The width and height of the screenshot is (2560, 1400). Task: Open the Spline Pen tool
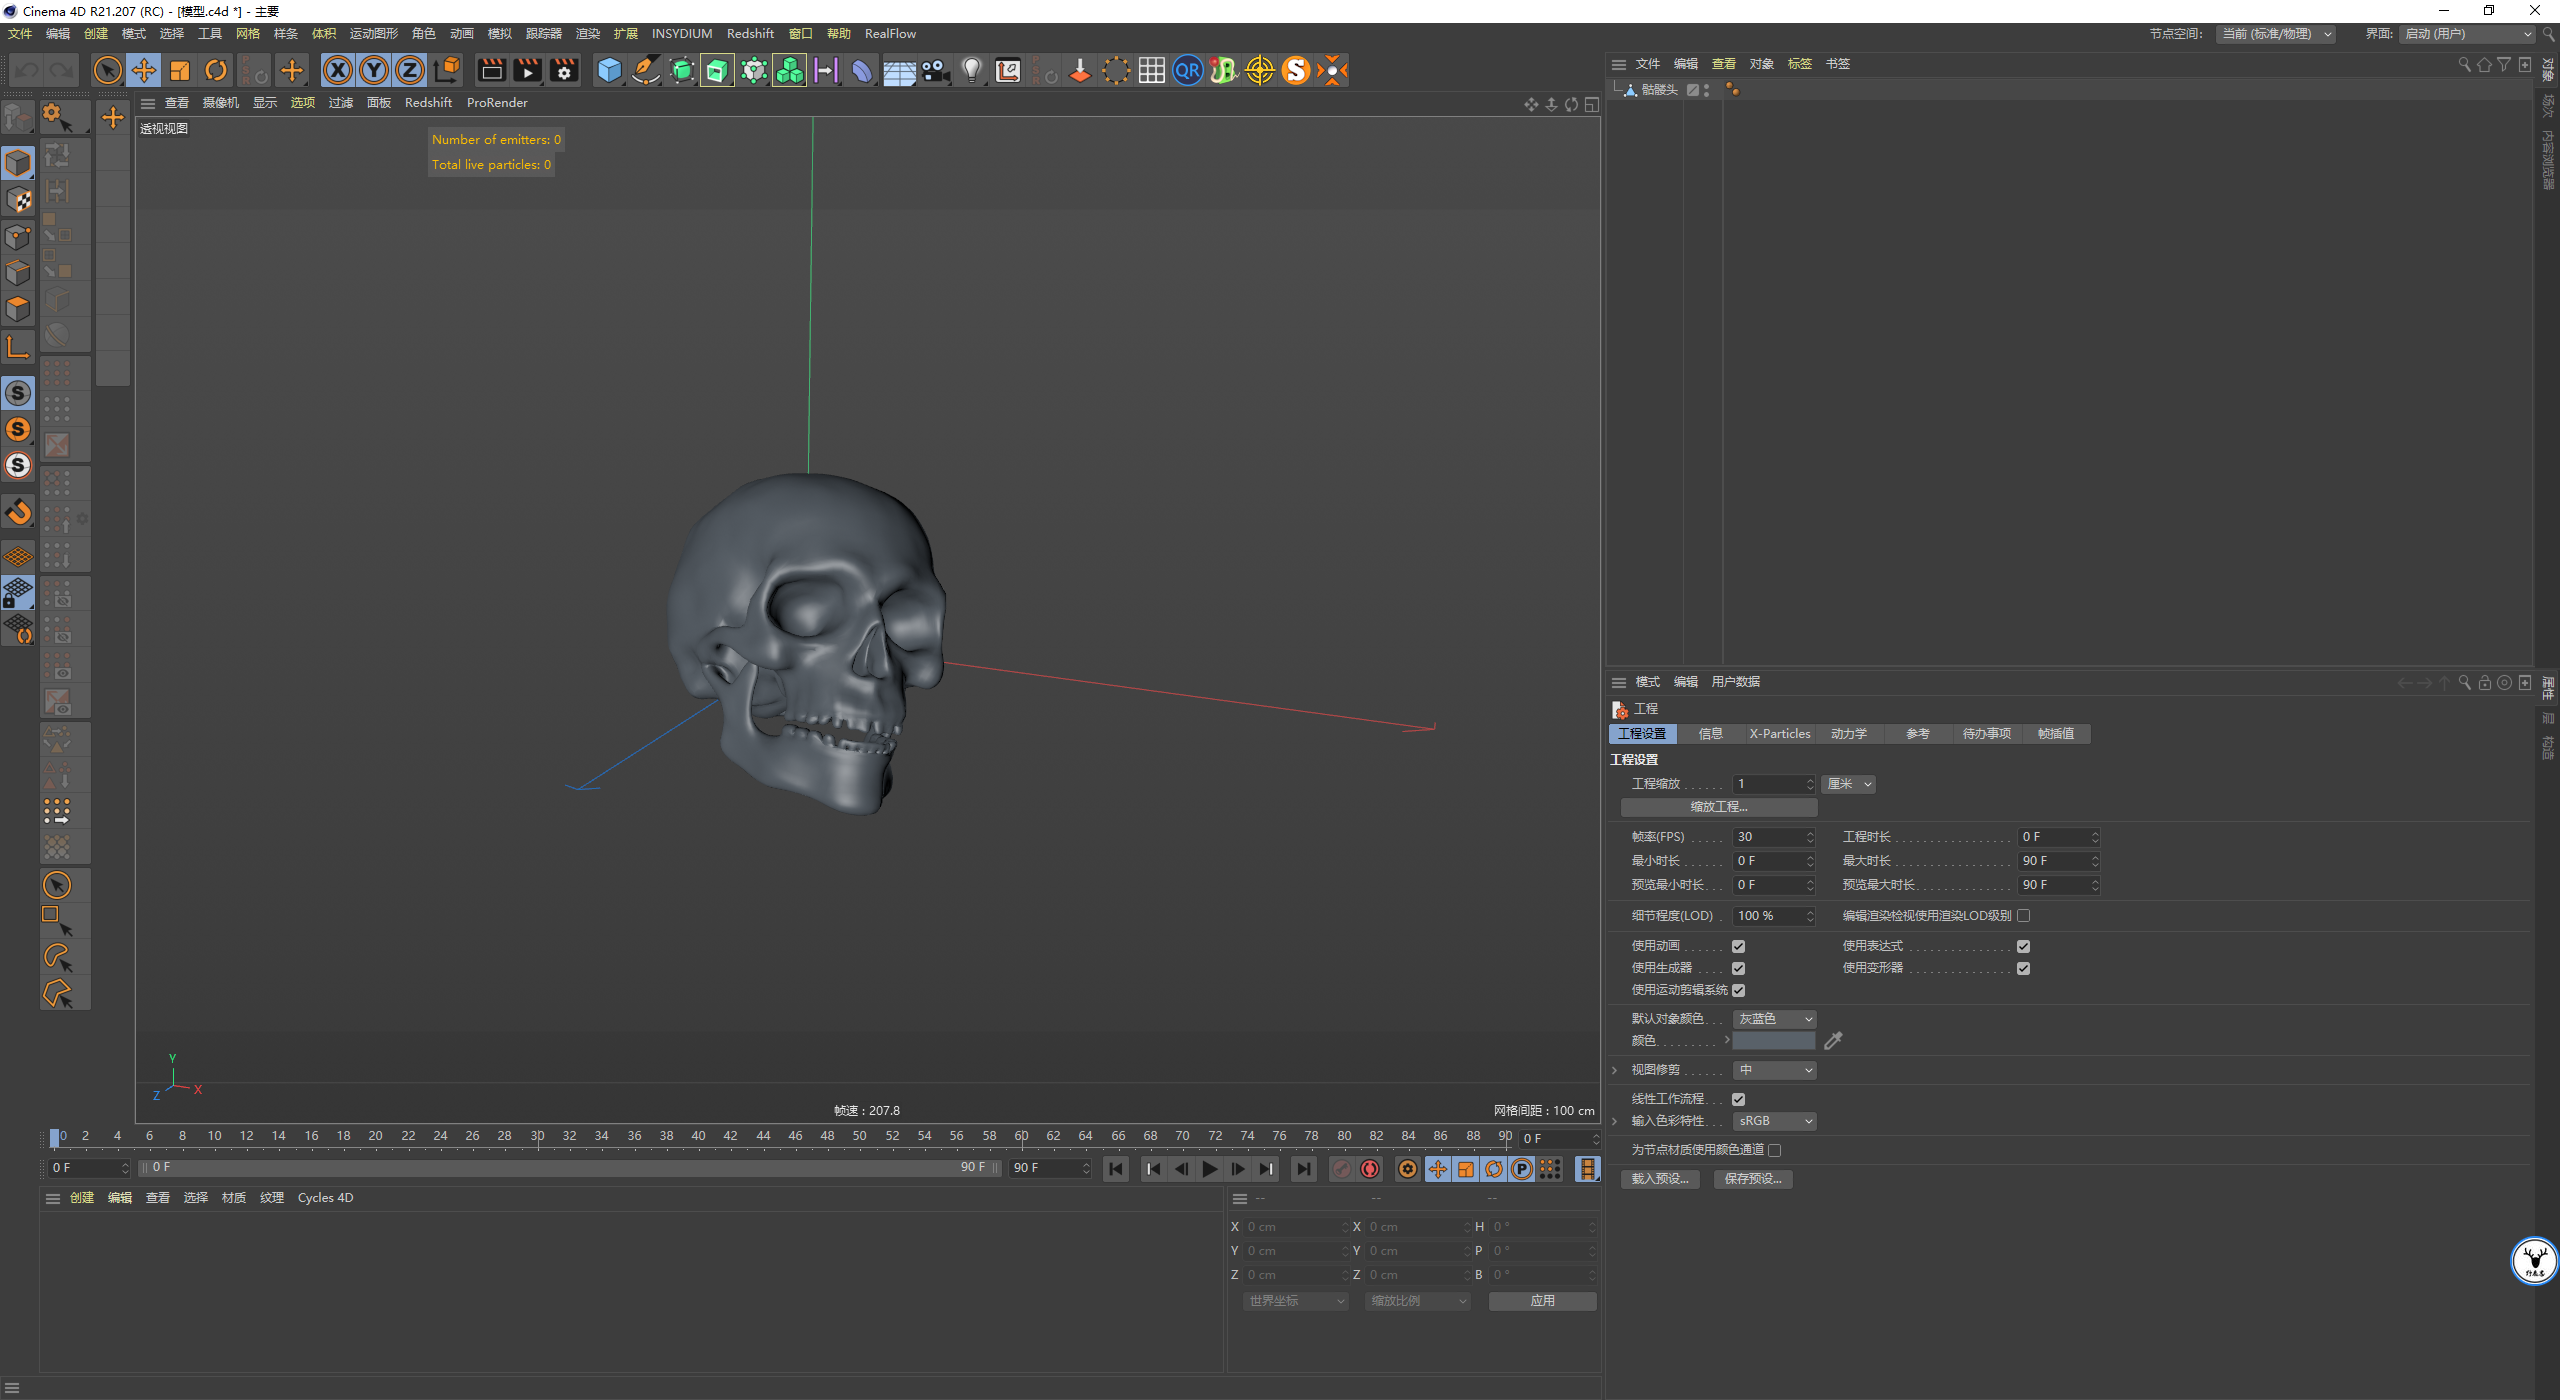click(646, 70)
